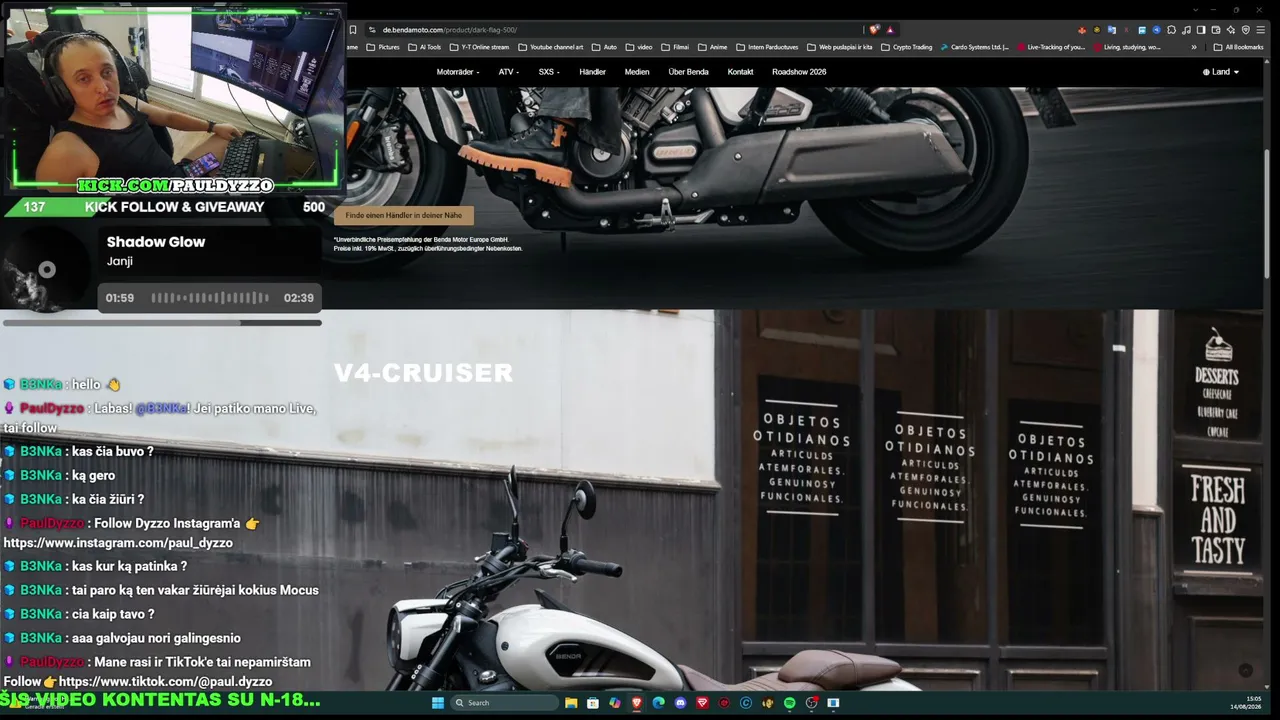Open the Brave Shields lion icon
Screen dimensions: 1280x720
875,30
